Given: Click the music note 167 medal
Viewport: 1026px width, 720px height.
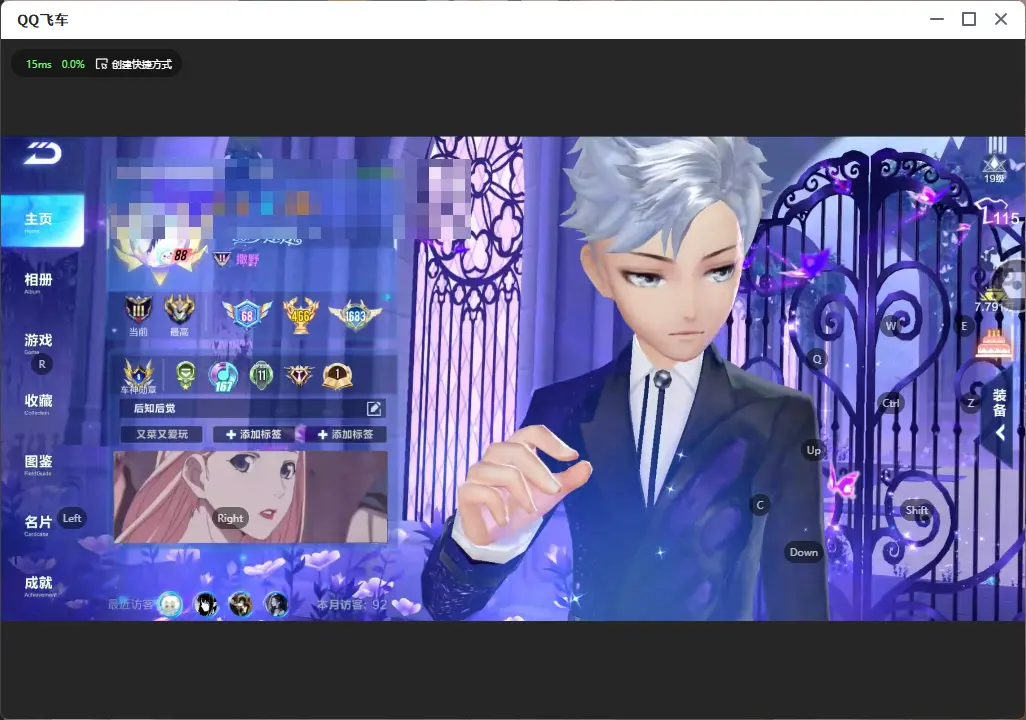Looking at the screenshot, I should [223, 376].
